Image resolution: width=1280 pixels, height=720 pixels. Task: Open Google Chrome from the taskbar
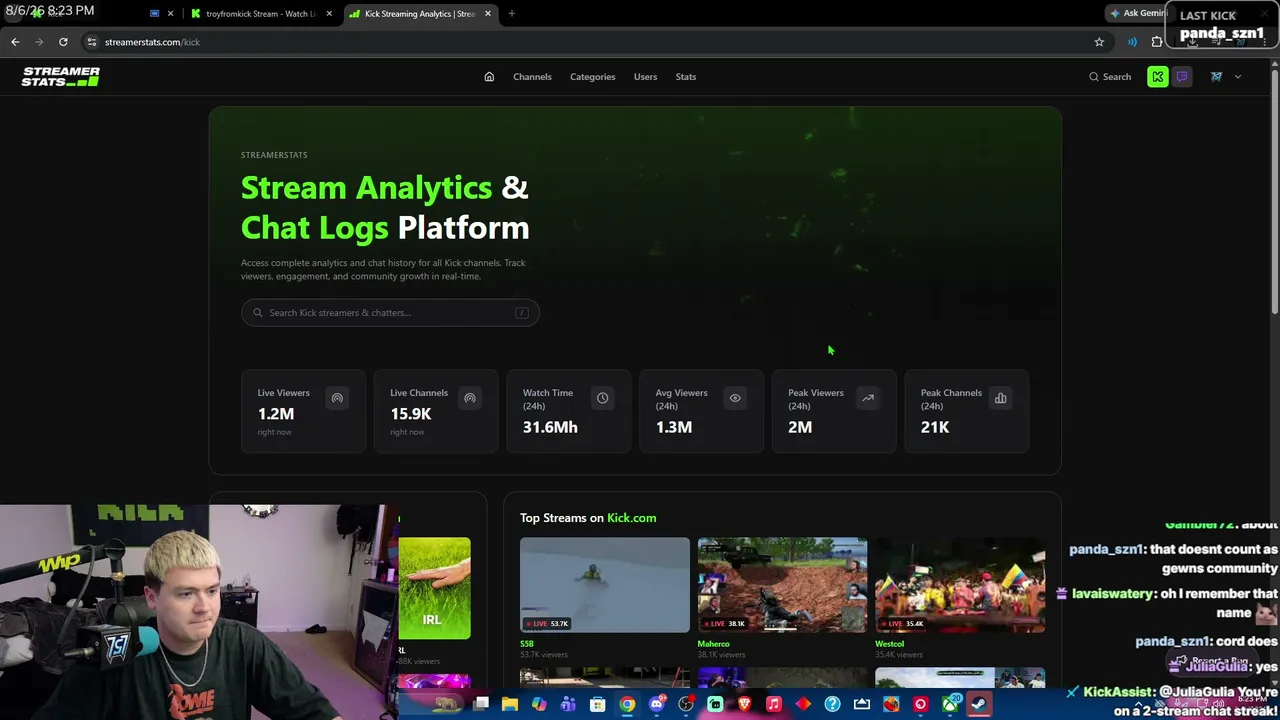click(627, 705)
